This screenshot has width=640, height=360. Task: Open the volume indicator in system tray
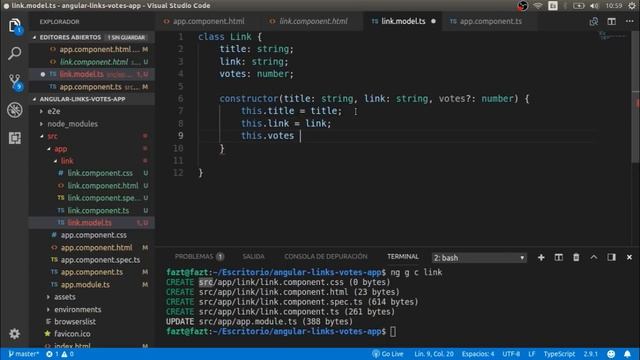pos(594,6)
